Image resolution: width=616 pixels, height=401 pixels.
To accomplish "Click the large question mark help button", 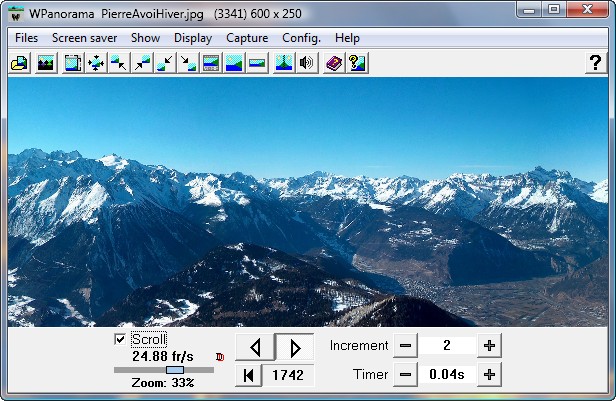I will click(596, 63).
